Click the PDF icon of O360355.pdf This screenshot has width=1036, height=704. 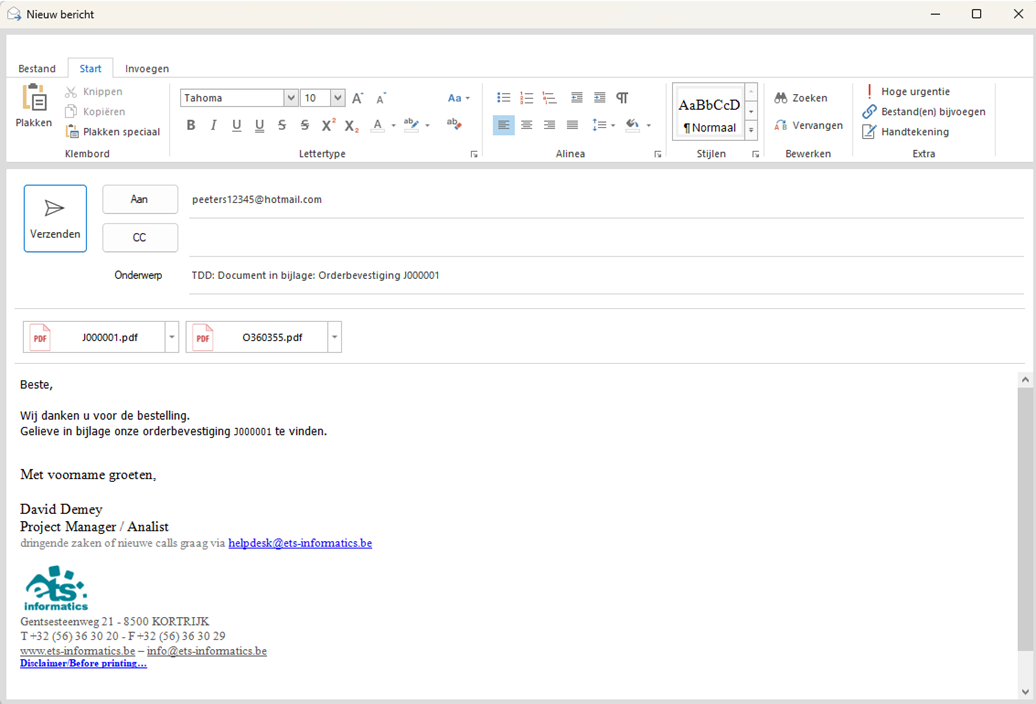click(203, 337)
